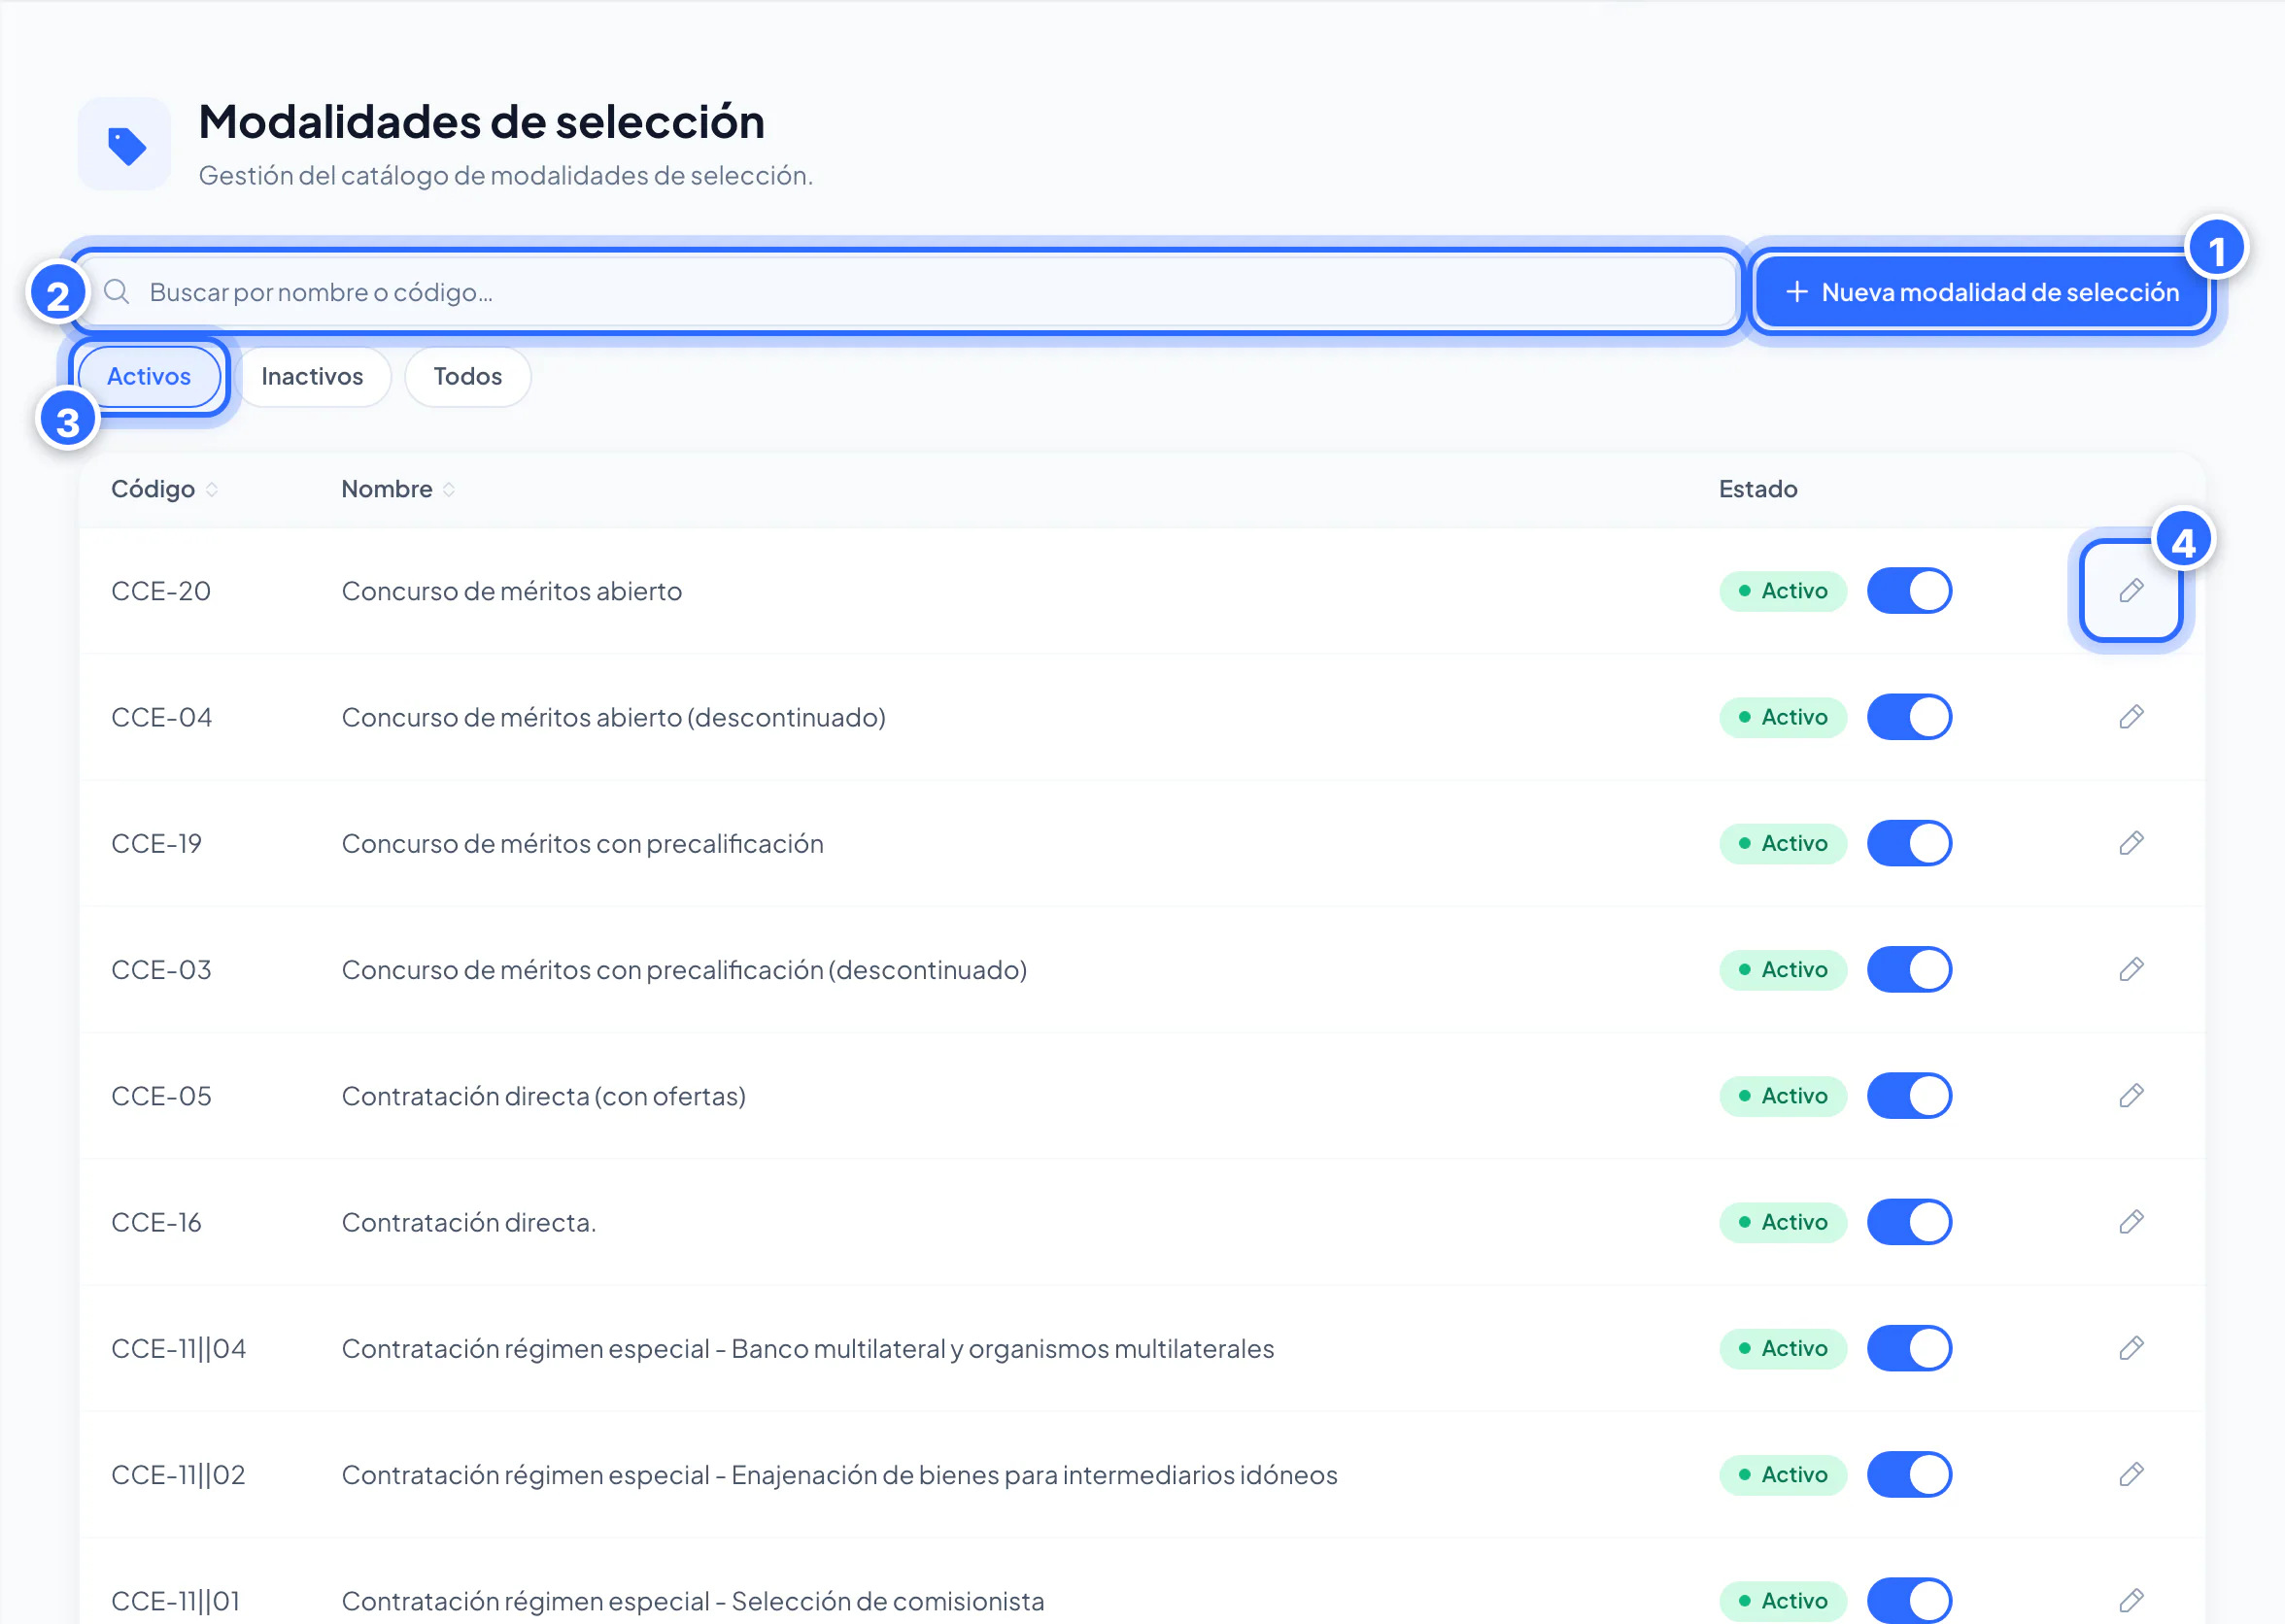Toggle the CCE-11||02 status switch
Image resolution: width=2285 pixels, height=1624 pixels.
(1909, 1474)
